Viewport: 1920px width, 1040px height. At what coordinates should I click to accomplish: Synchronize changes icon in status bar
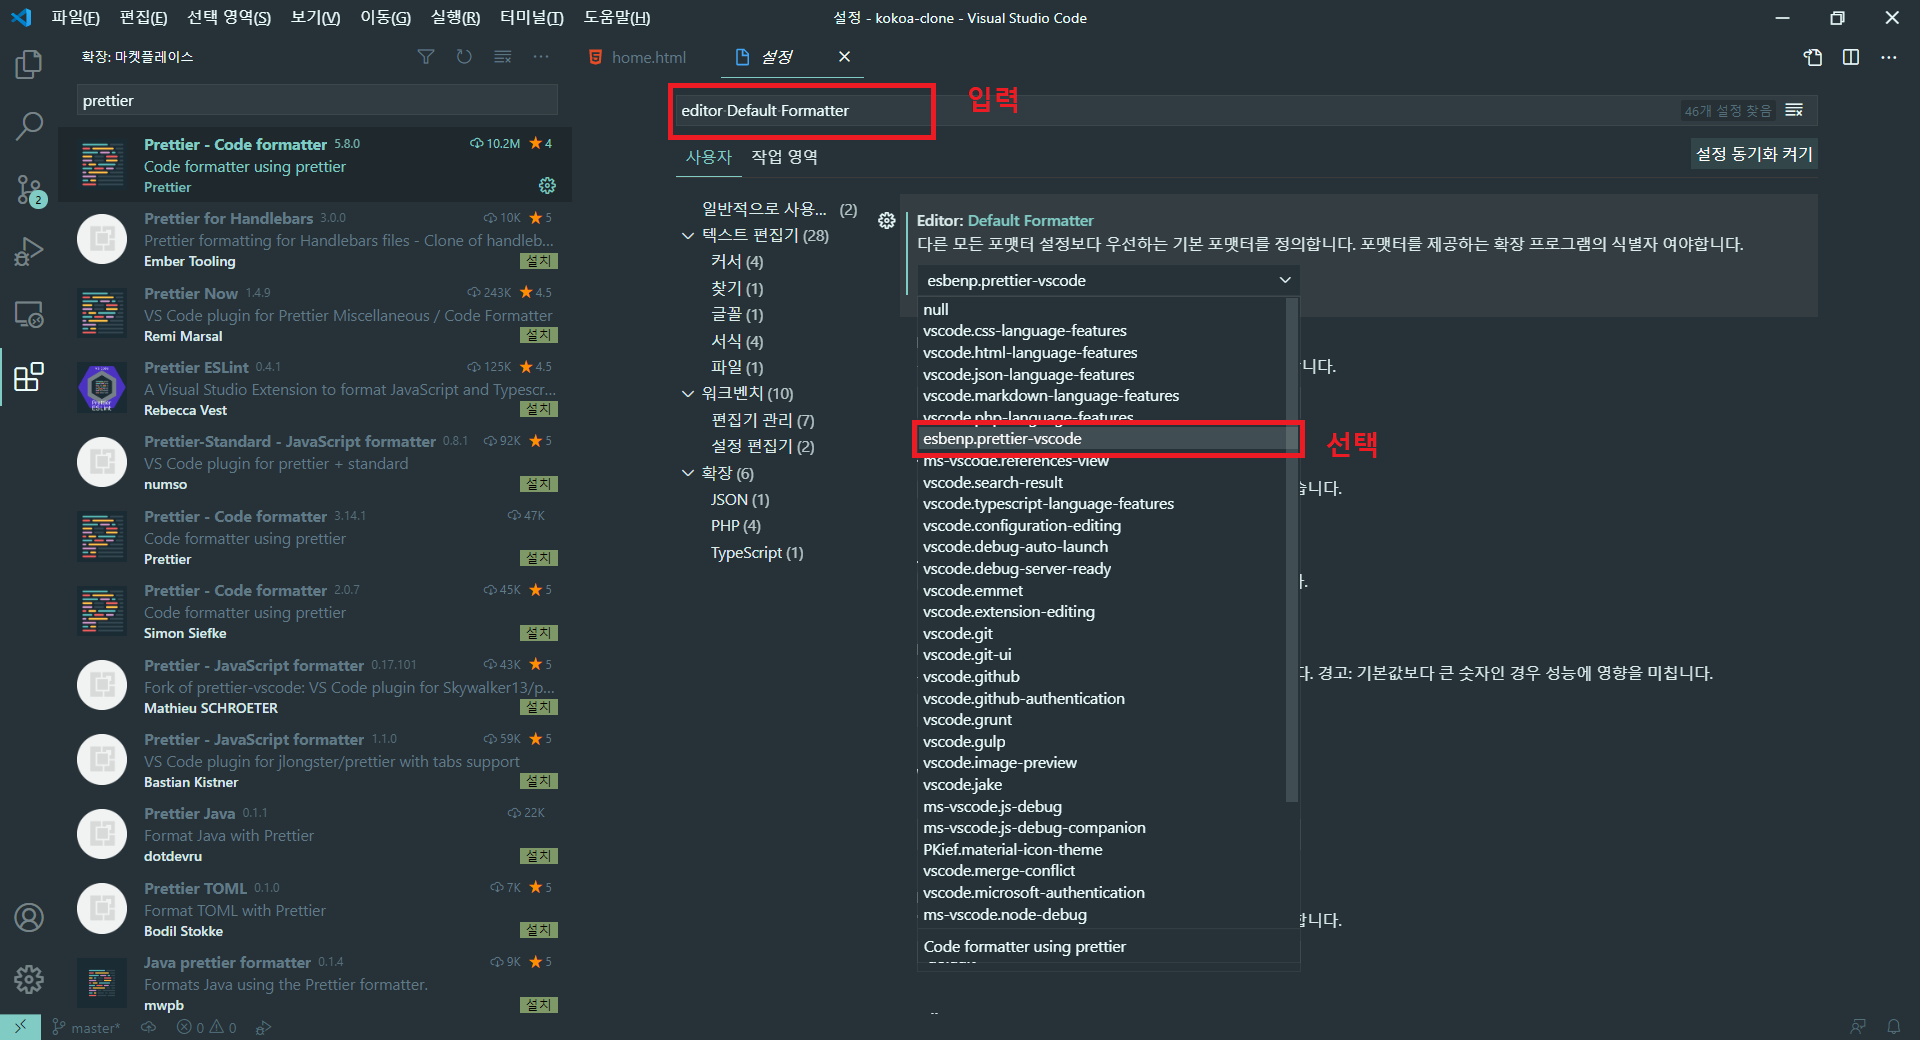click(149, 1027)
